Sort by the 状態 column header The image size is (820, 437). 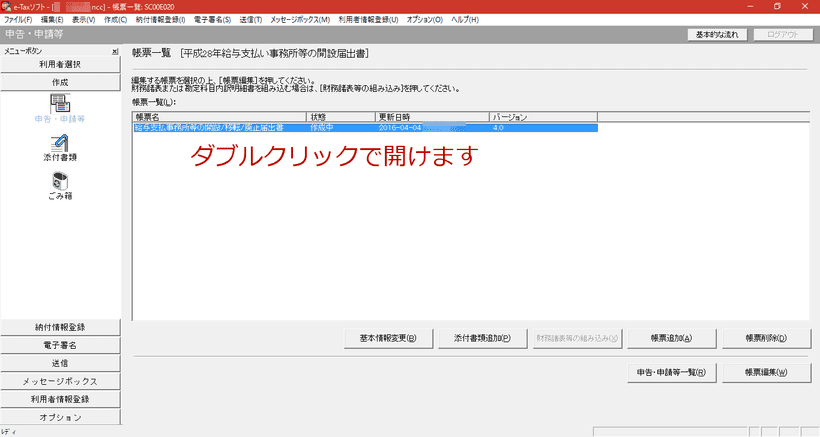pos(341,117)
